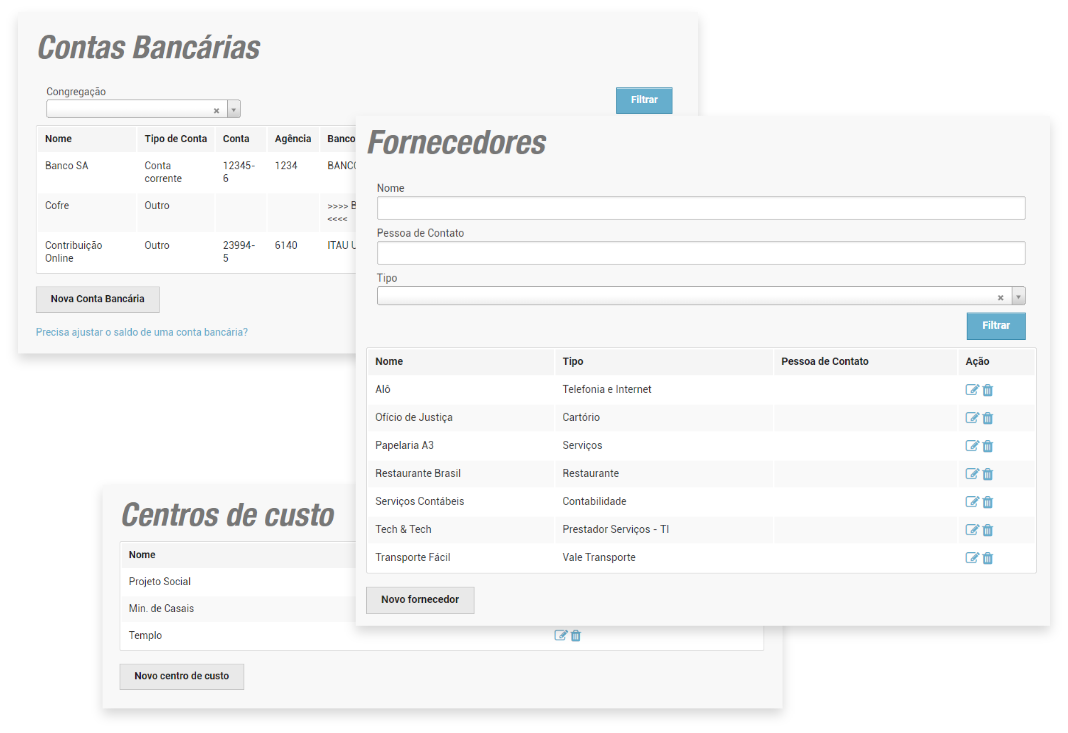
Task: Click Novo fornecedor button
Action: coord(420,600)
